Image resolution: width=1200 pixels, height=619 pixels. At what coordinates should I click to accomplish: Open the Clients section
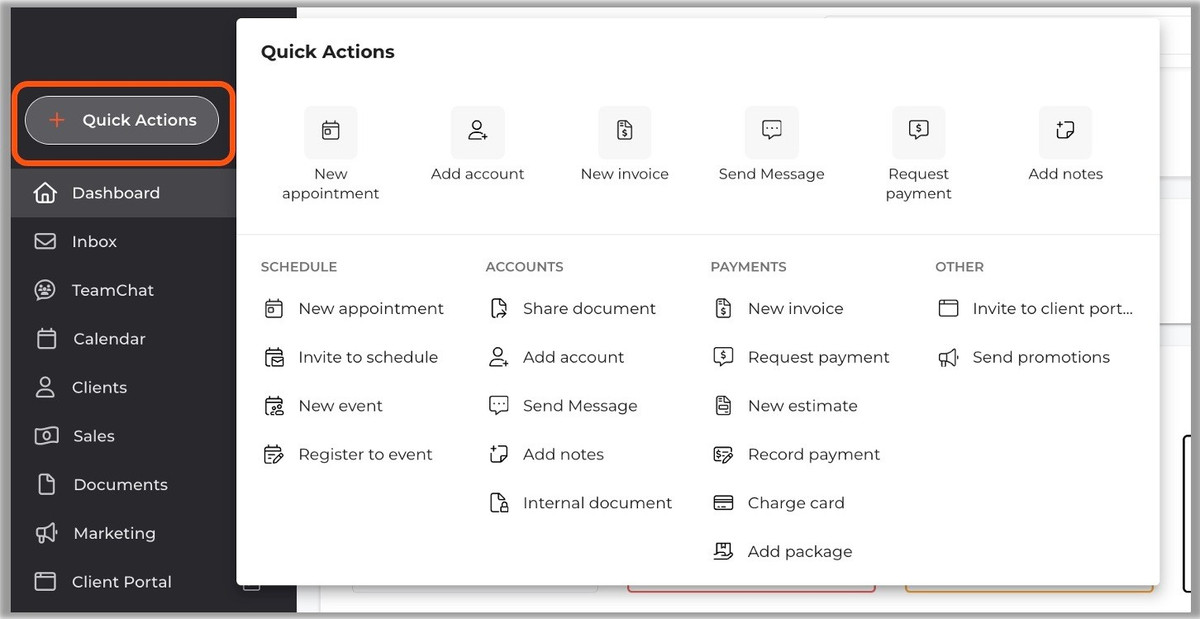coord(99,387)
